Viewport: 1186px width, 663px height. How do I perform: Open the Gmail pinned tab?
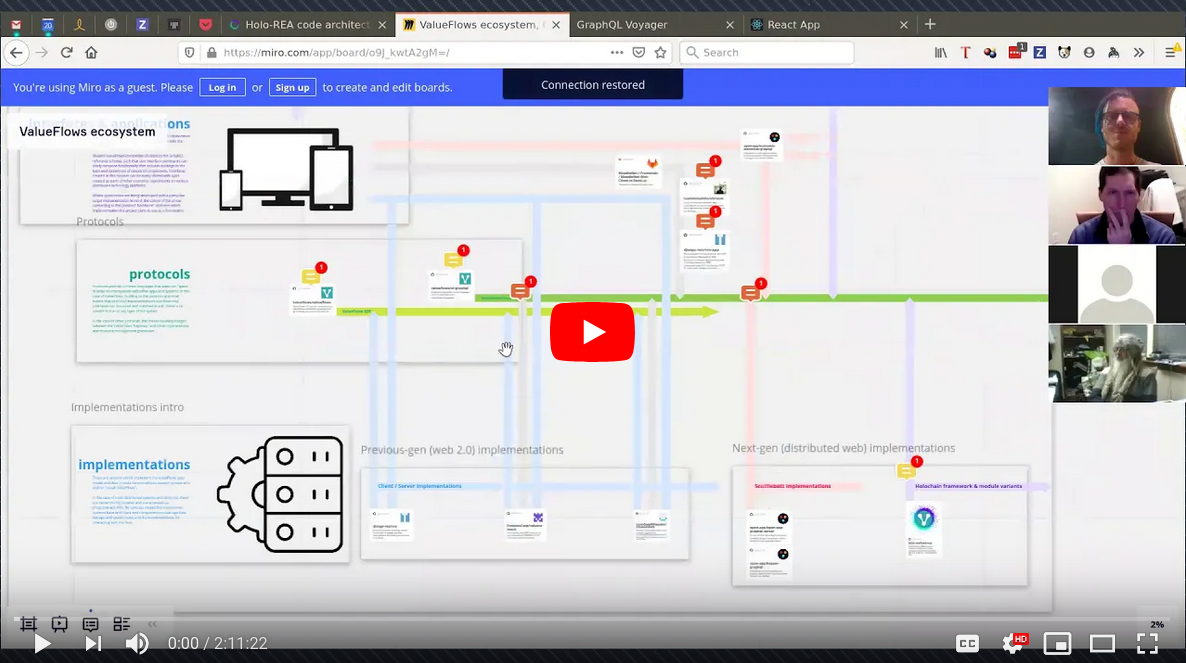point(16,24)
